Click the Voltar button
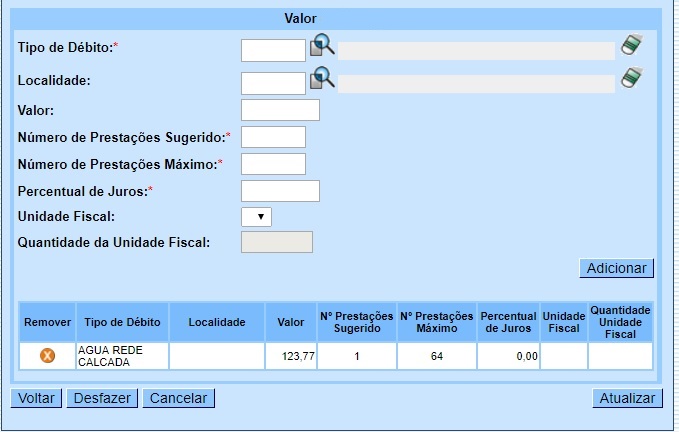679x432 pixels. coord(36,398)
